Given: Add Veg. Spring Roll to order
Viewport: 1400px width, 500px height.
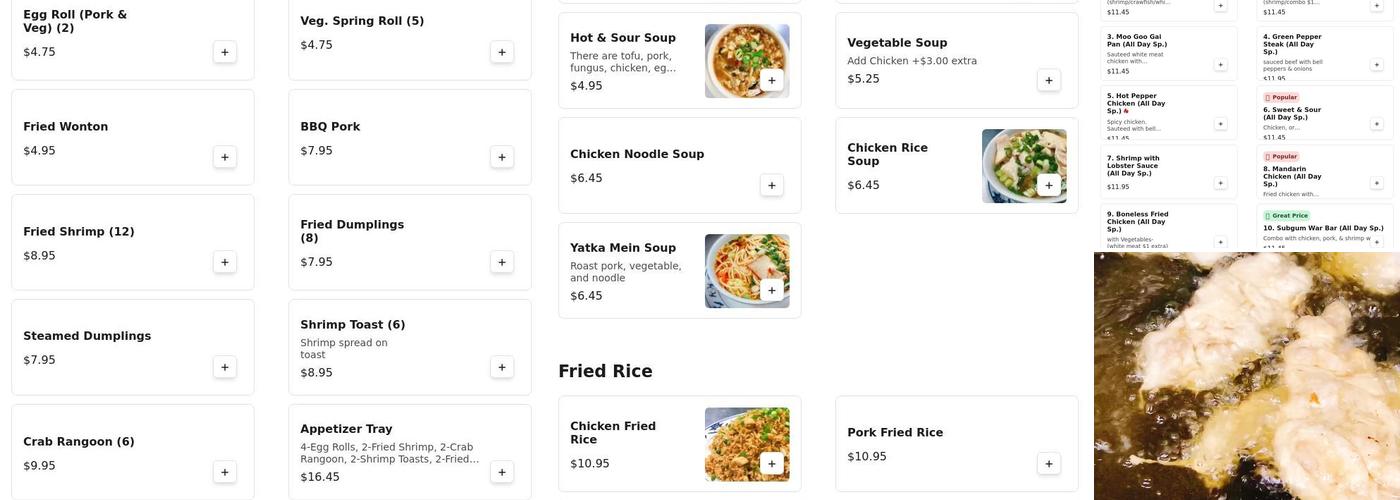Looking at the screenshot, I should 502,52.
